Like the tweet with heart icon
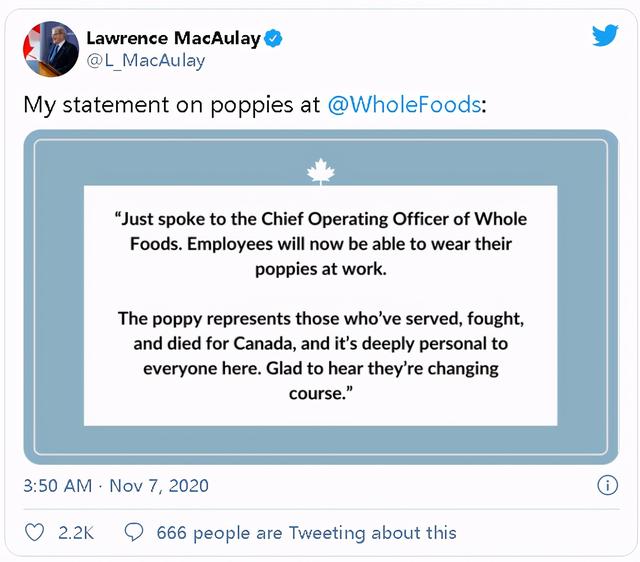Viewport: 640px width, 562px height. [34, 533]
